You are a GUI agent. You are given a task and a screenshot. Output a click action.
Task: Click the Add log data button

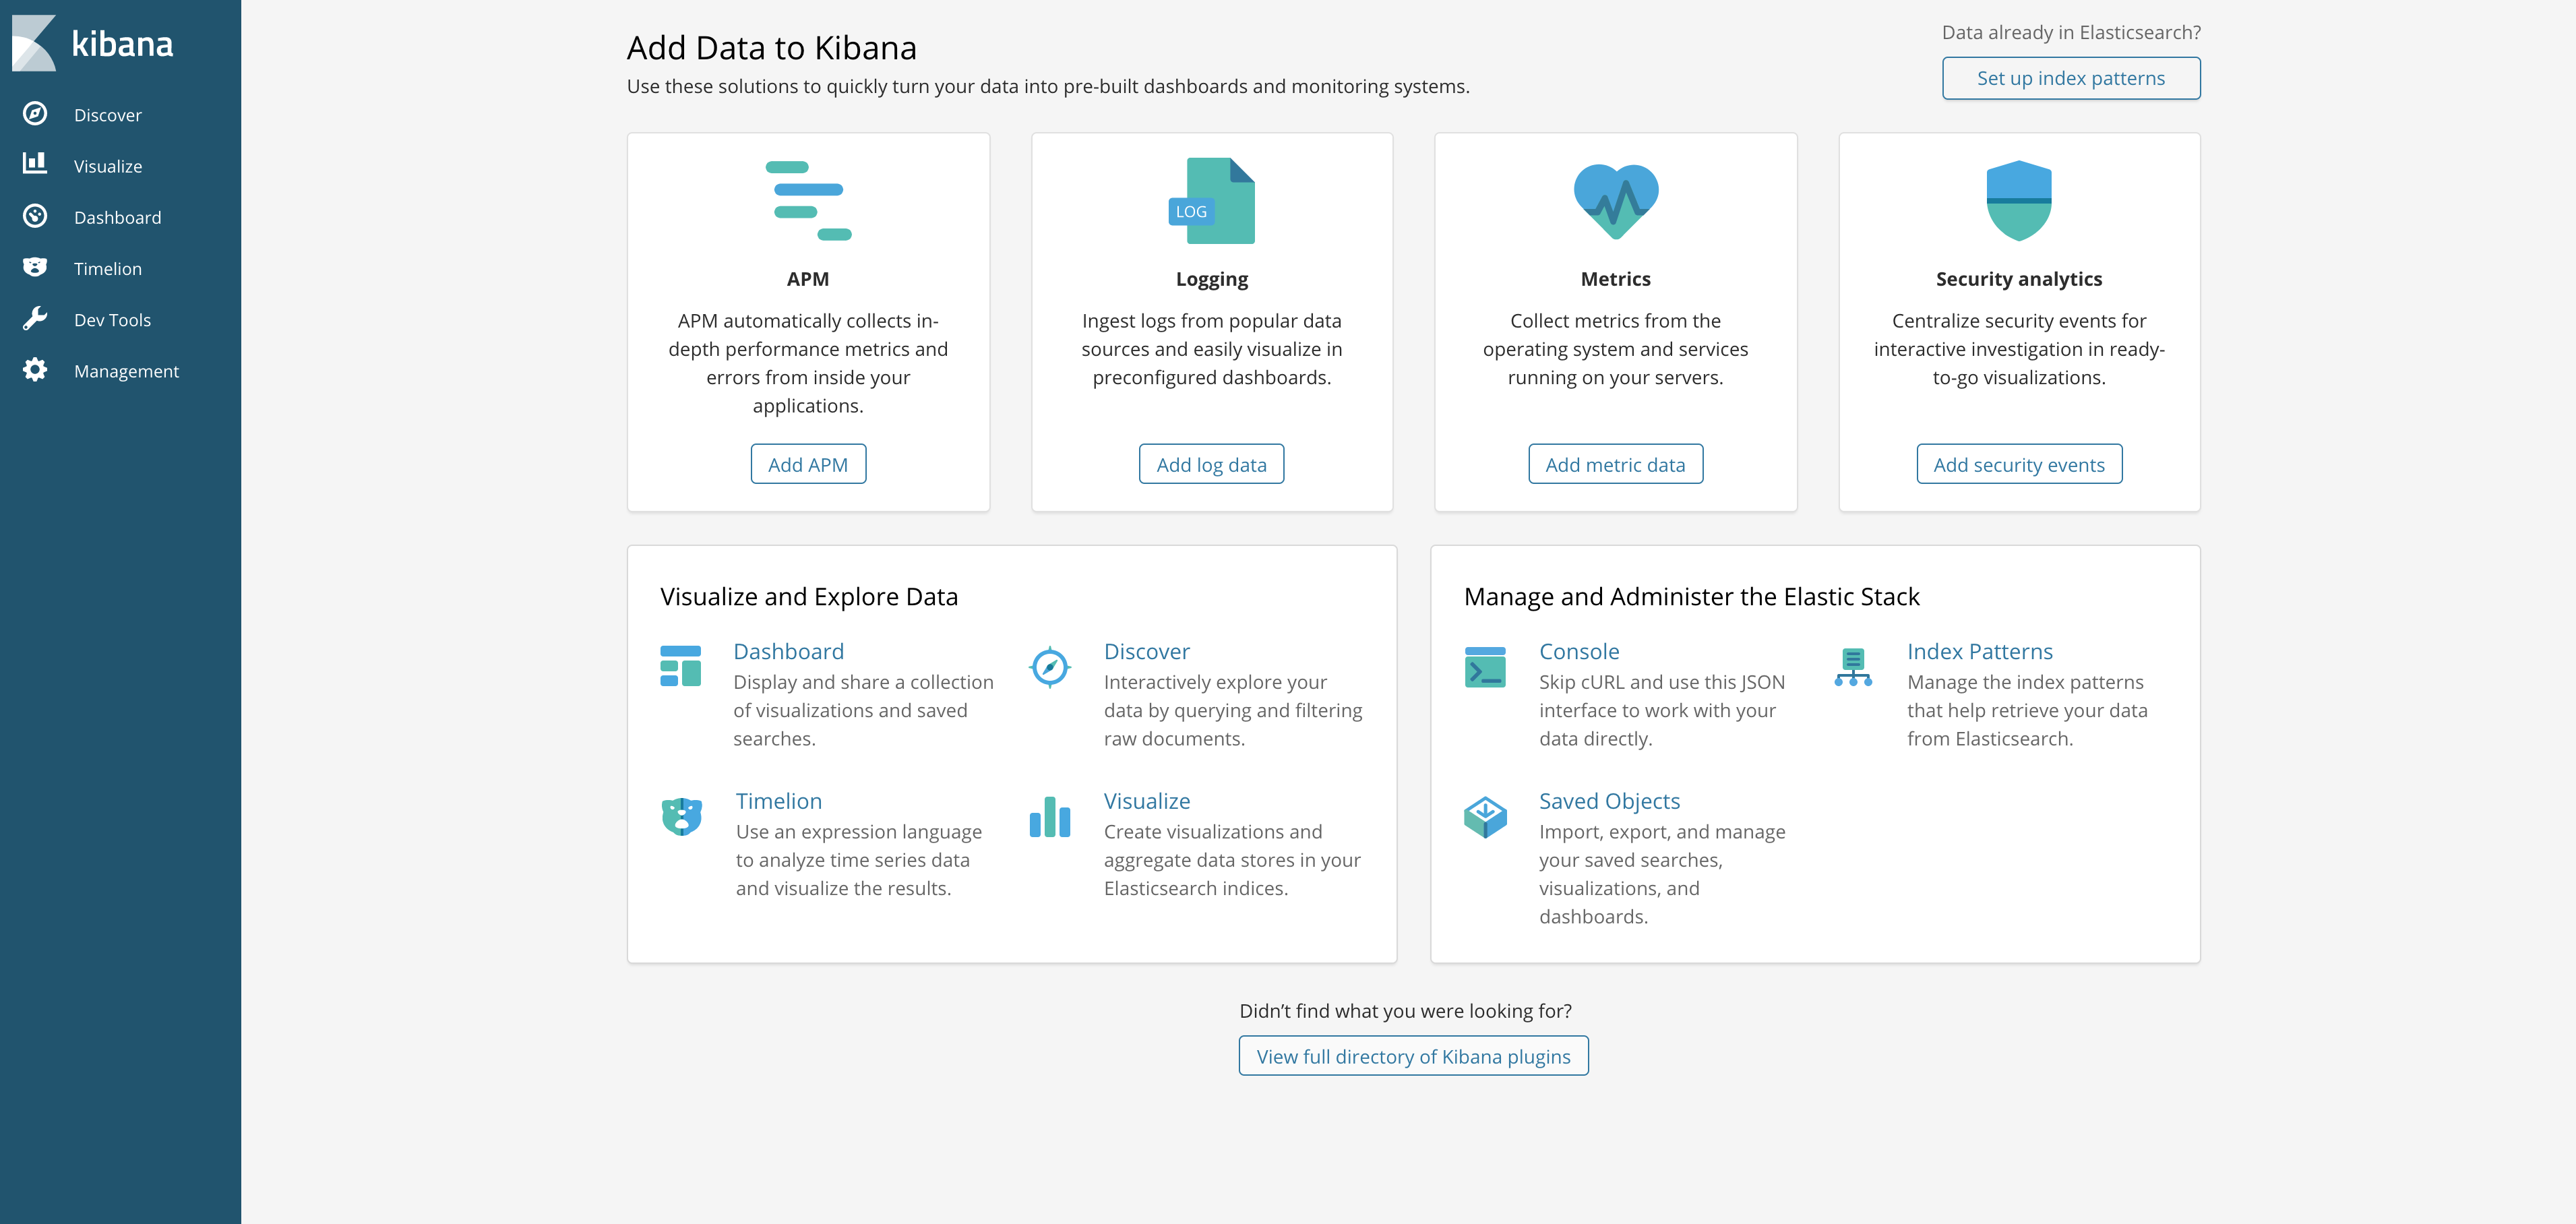point(1211,464)
